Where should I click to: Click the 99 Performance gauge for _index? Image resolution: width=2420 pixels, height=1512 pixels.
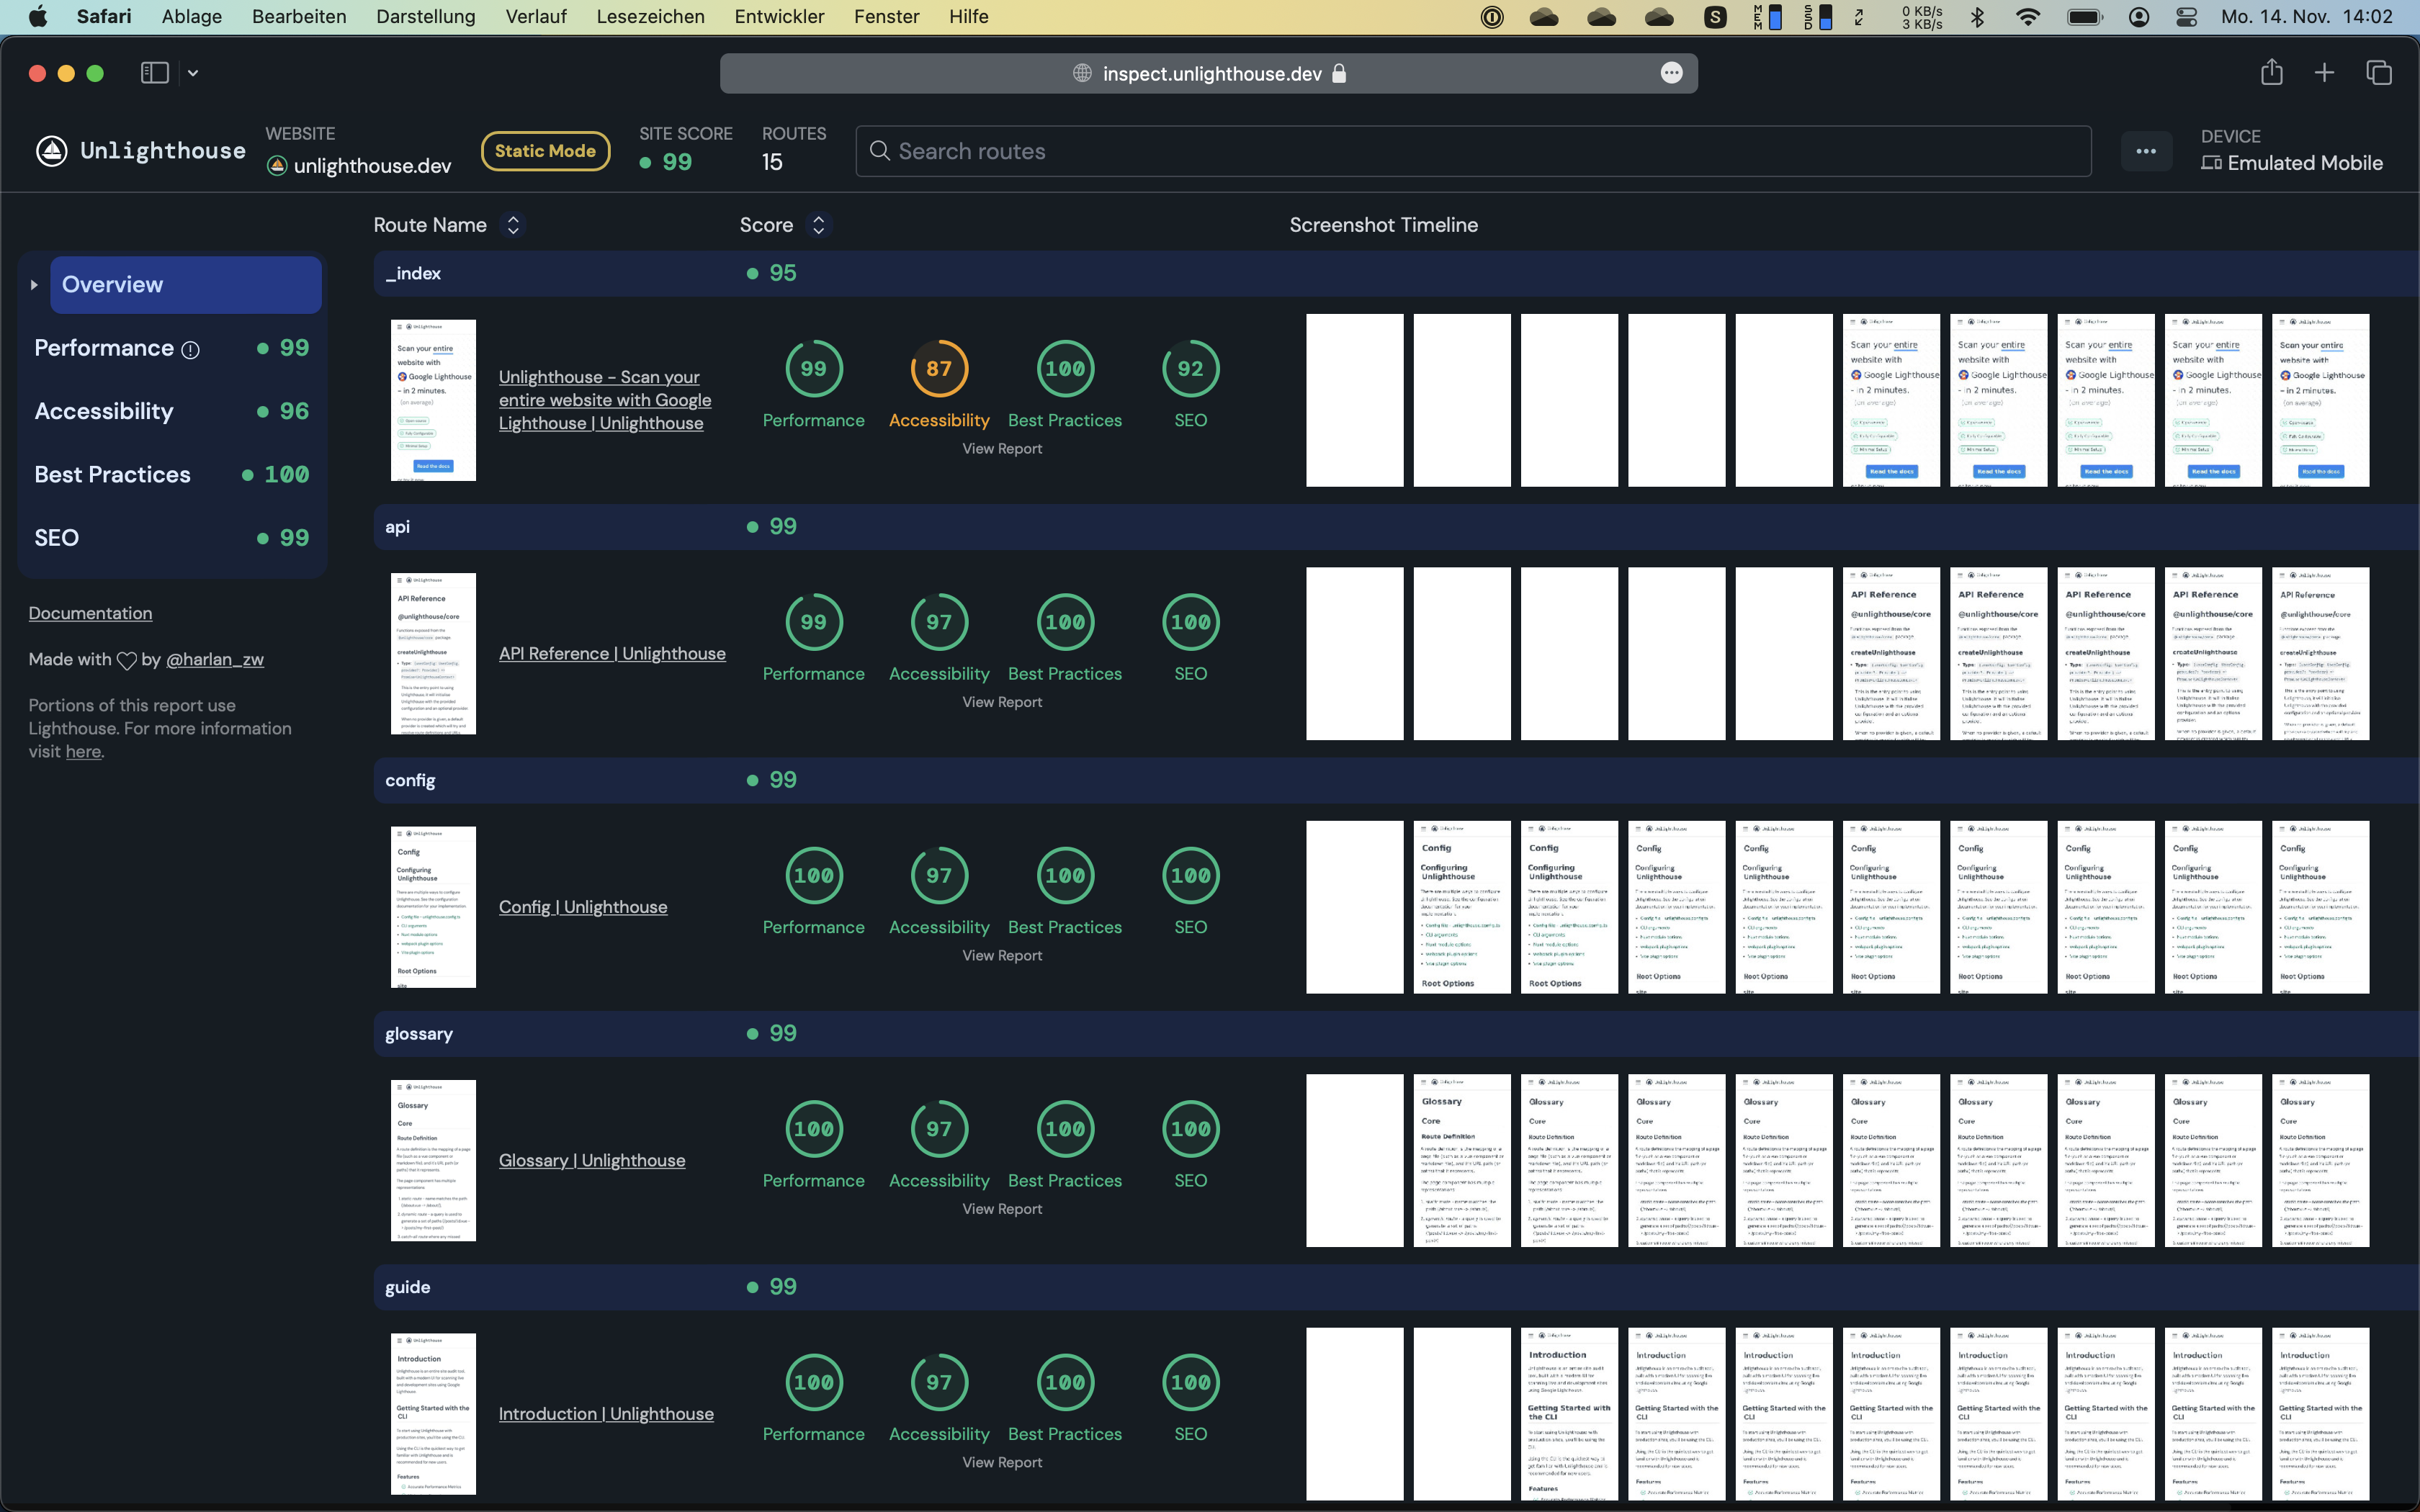click(814, 369)
